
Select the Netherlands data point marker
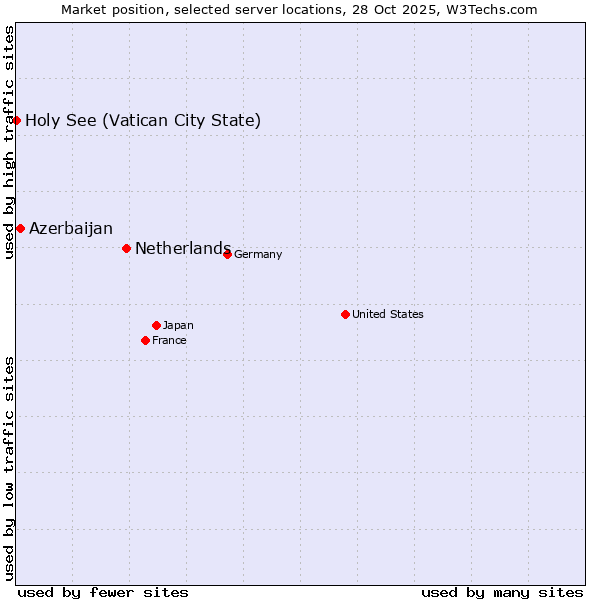coord(126,248)
